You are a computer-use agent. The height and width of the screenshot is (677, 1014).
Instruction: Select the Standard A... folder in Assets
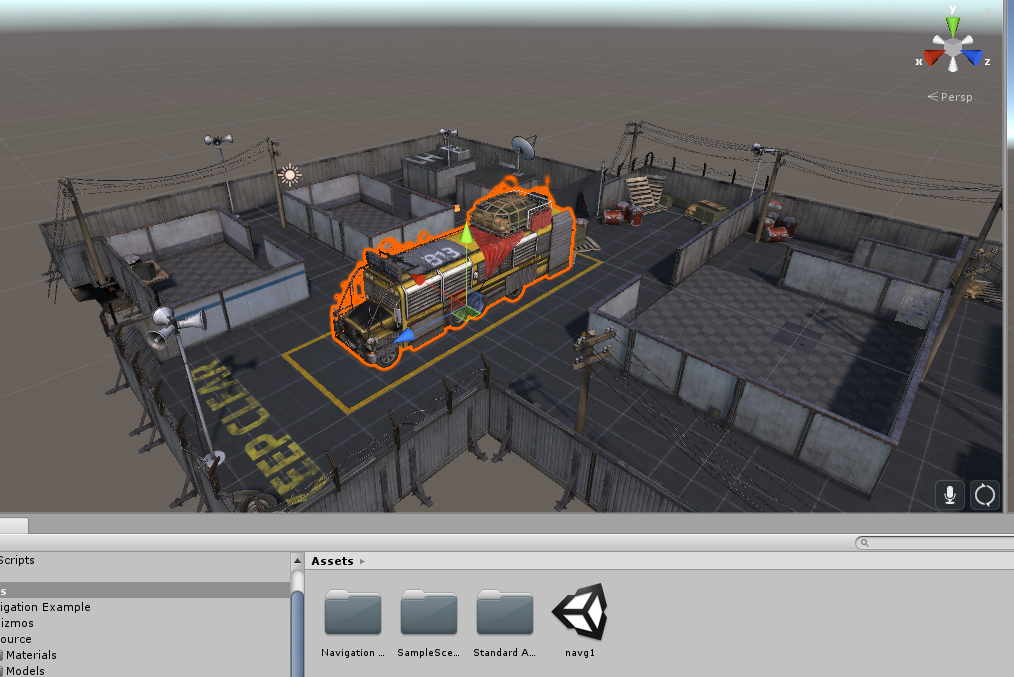504,623
